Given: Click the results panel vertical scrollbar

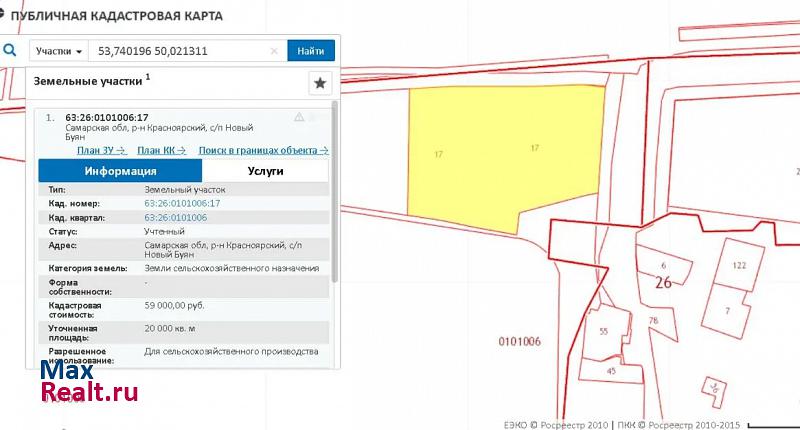Looking at the screenshot, I should [x=334, y=190].
